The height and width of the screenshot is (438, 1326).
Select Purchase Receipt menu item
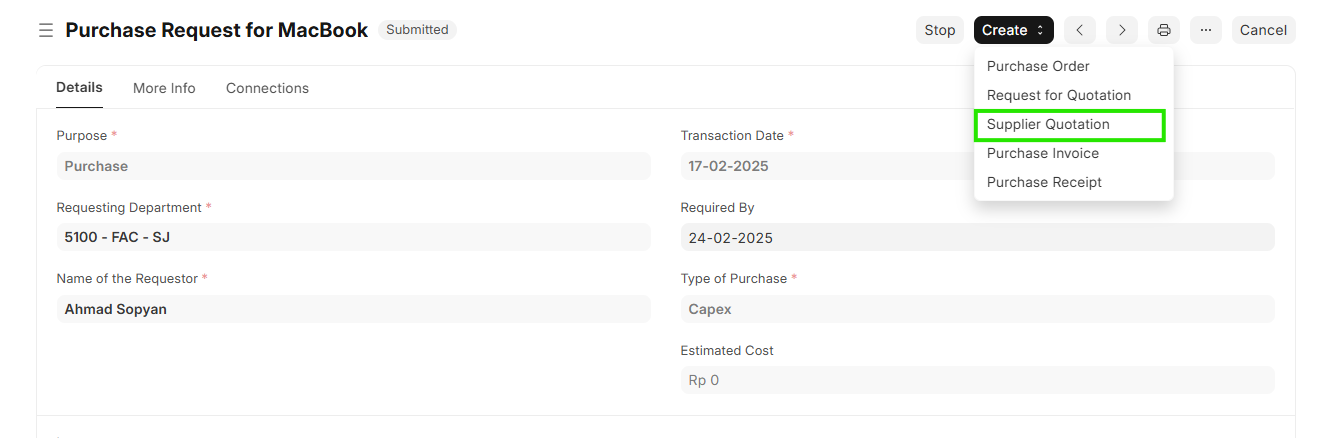click(1044, 182)
